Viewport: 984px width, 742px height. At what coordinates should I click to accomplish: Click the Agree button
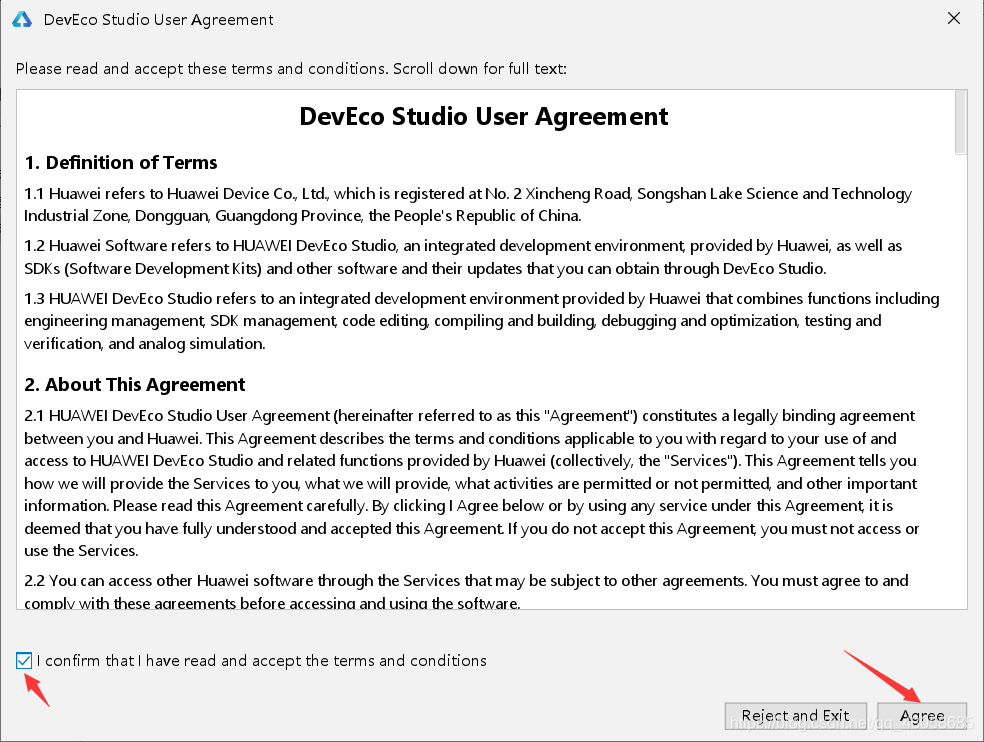click(922, 716)
